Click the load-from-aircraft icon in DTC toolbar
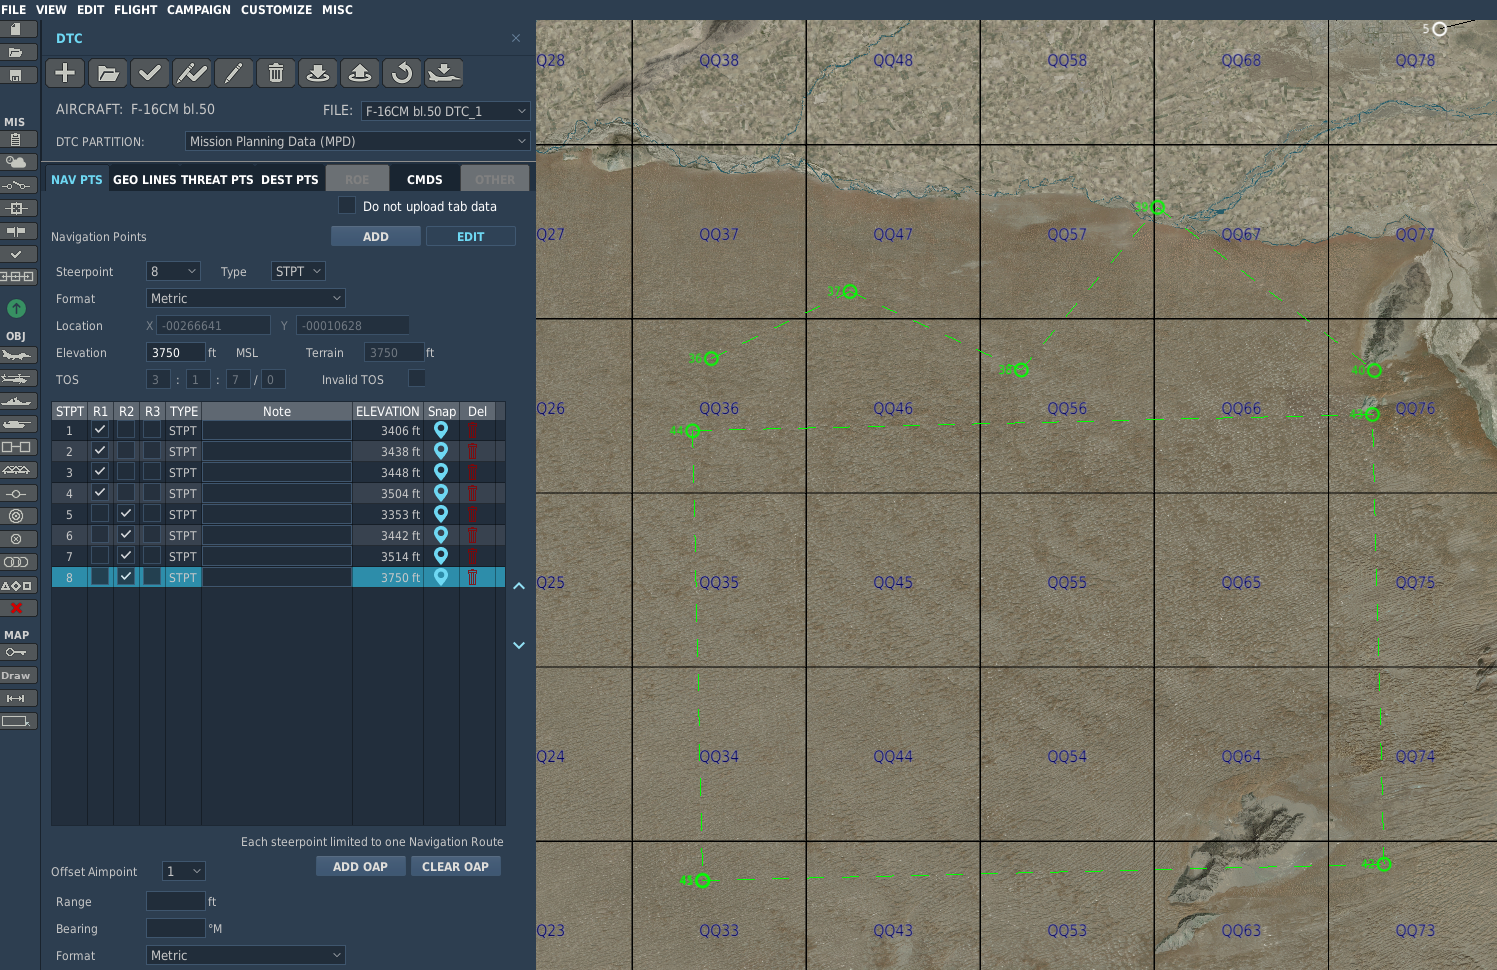The height and width of the screenshot is (970, 1497). point(444,73)
